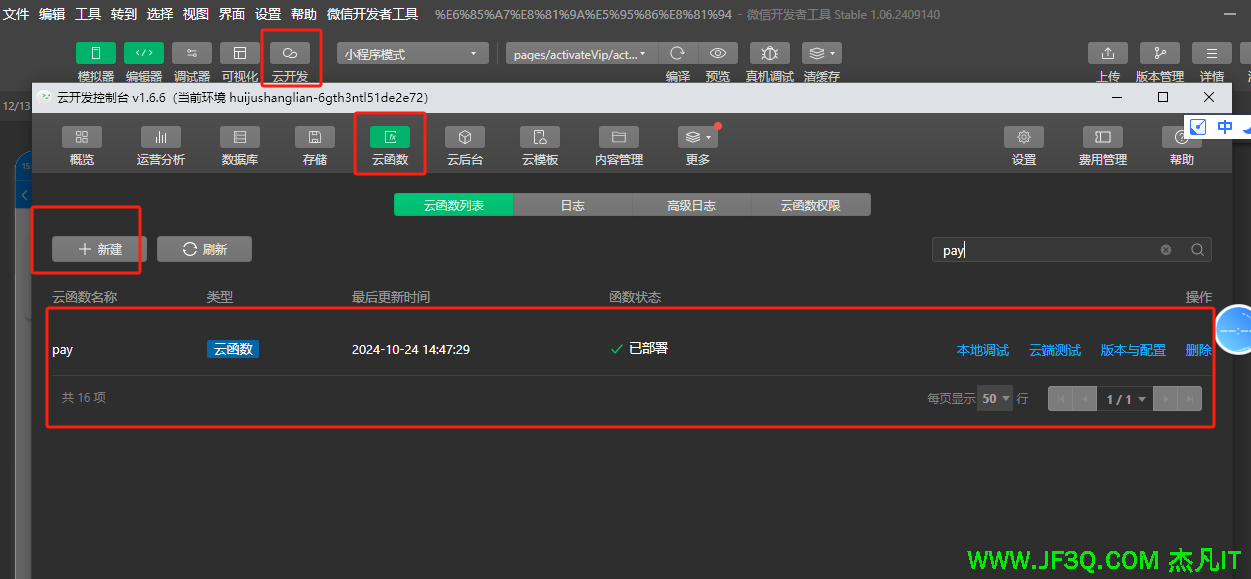Open the 每页显示 50 rows dropdown

(x=995, y=398)
